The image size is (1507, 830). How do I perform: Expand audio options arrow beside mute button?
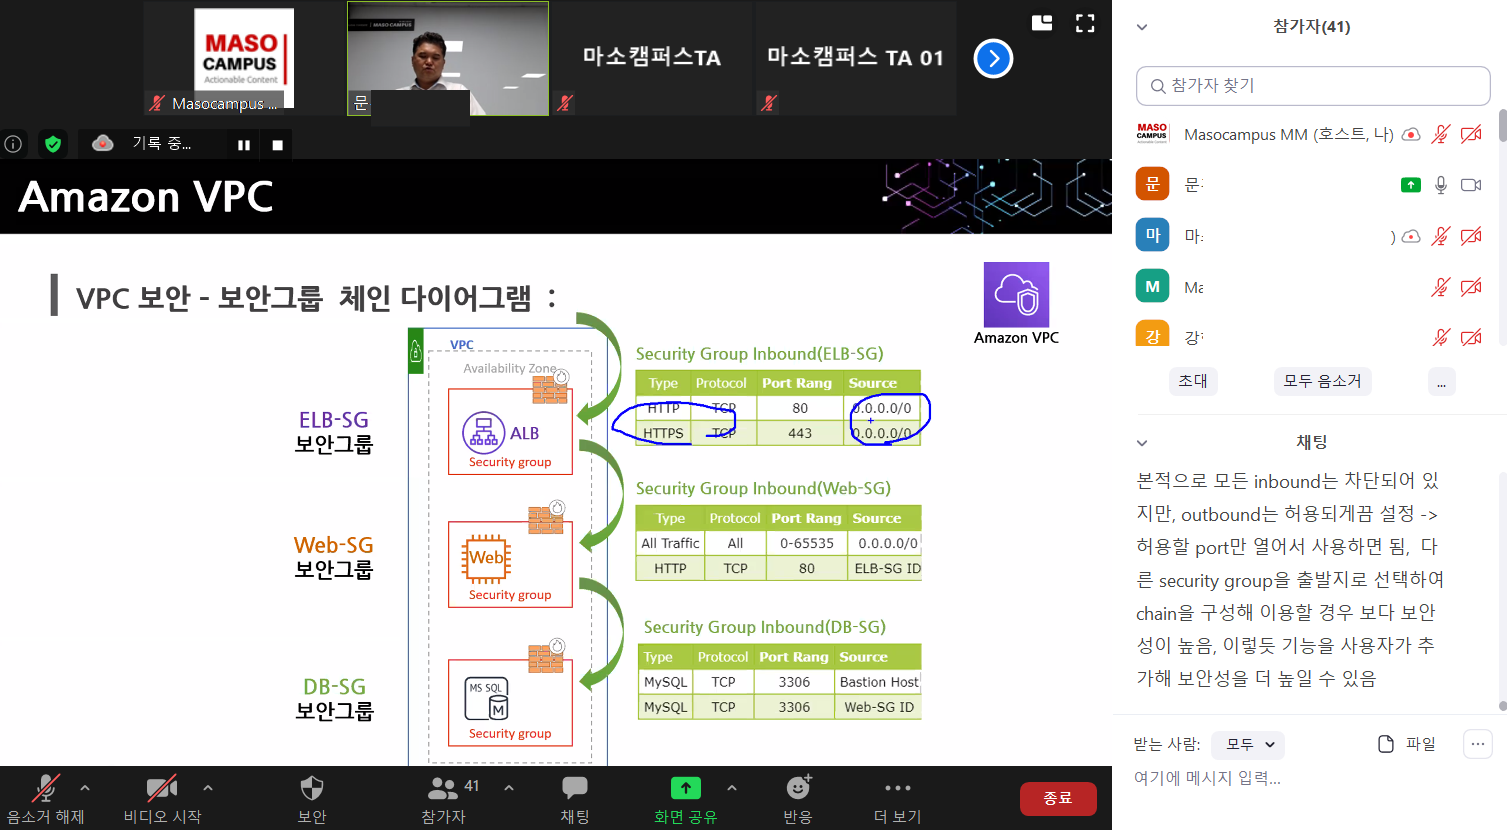point(85,788)
